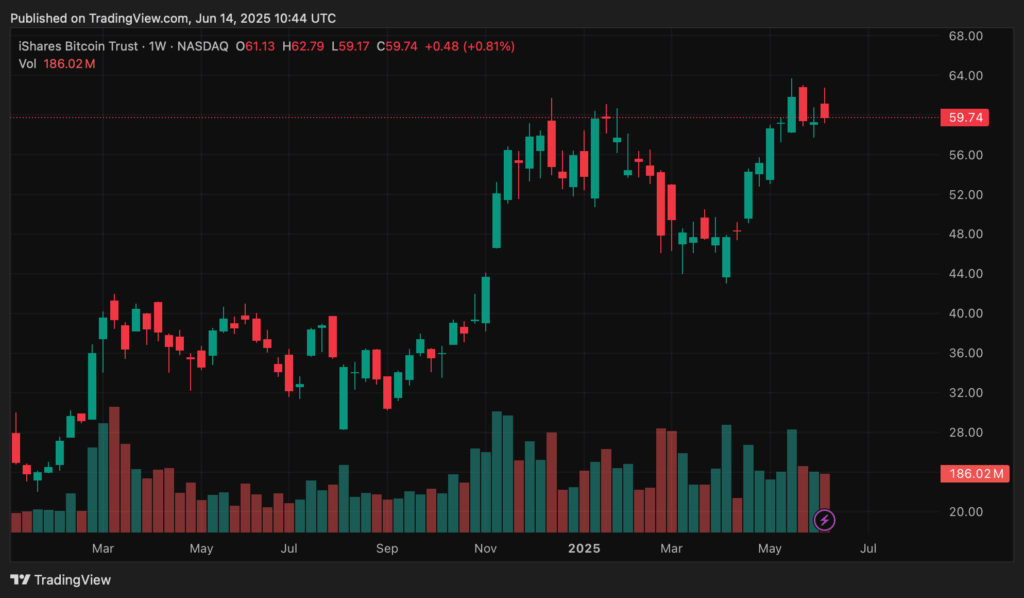Viewport: 1024px width, 598px height.
Task: Open the TradingView wordmark link
Action: point(72,580)
